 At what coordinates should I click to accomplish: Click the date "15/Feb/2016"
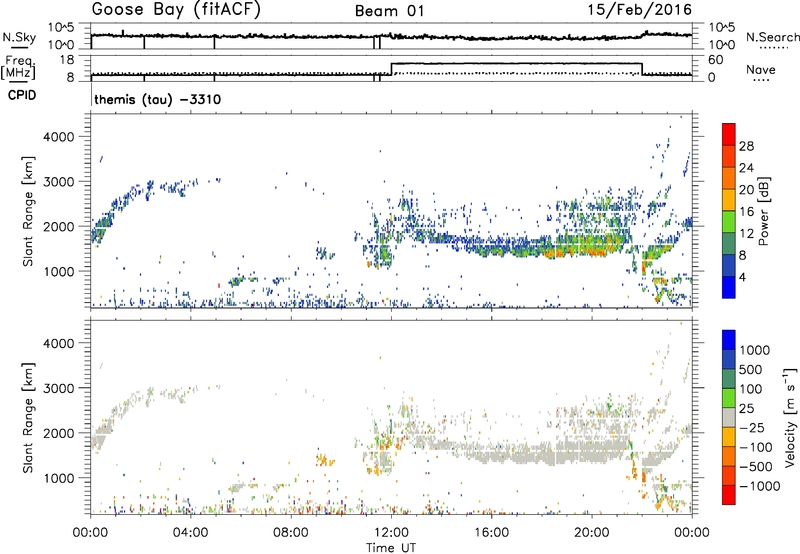640,9
